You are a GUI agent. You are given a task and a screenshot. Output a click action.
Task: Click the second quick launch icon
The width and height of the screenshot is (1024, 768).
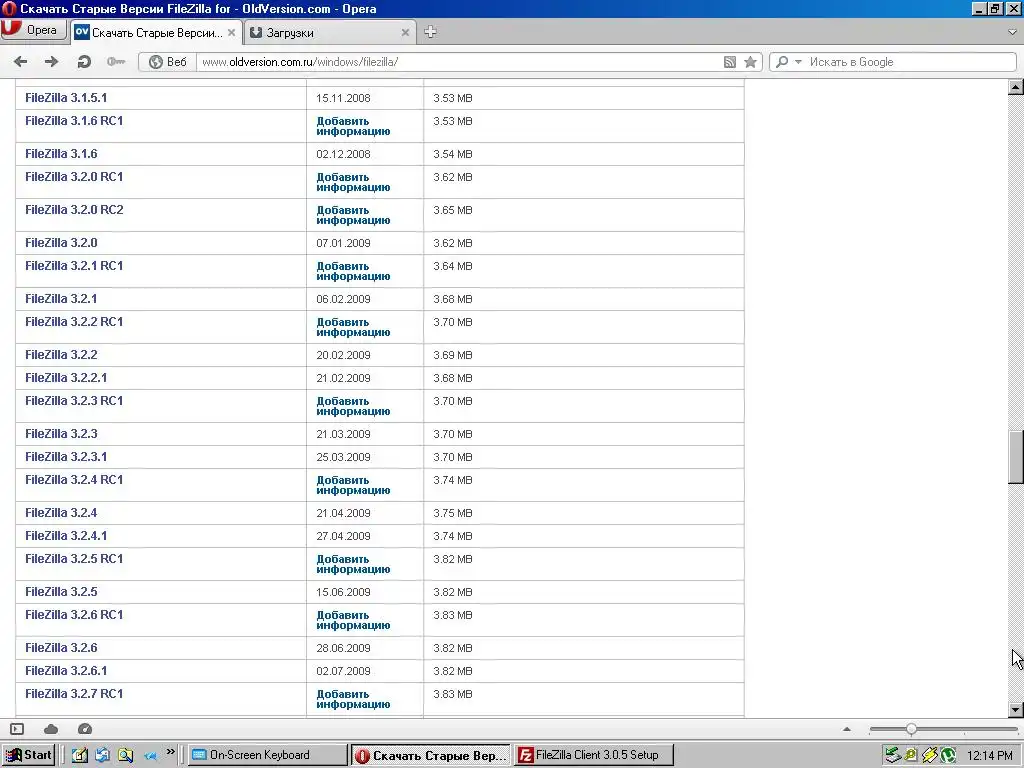point(103,756)
